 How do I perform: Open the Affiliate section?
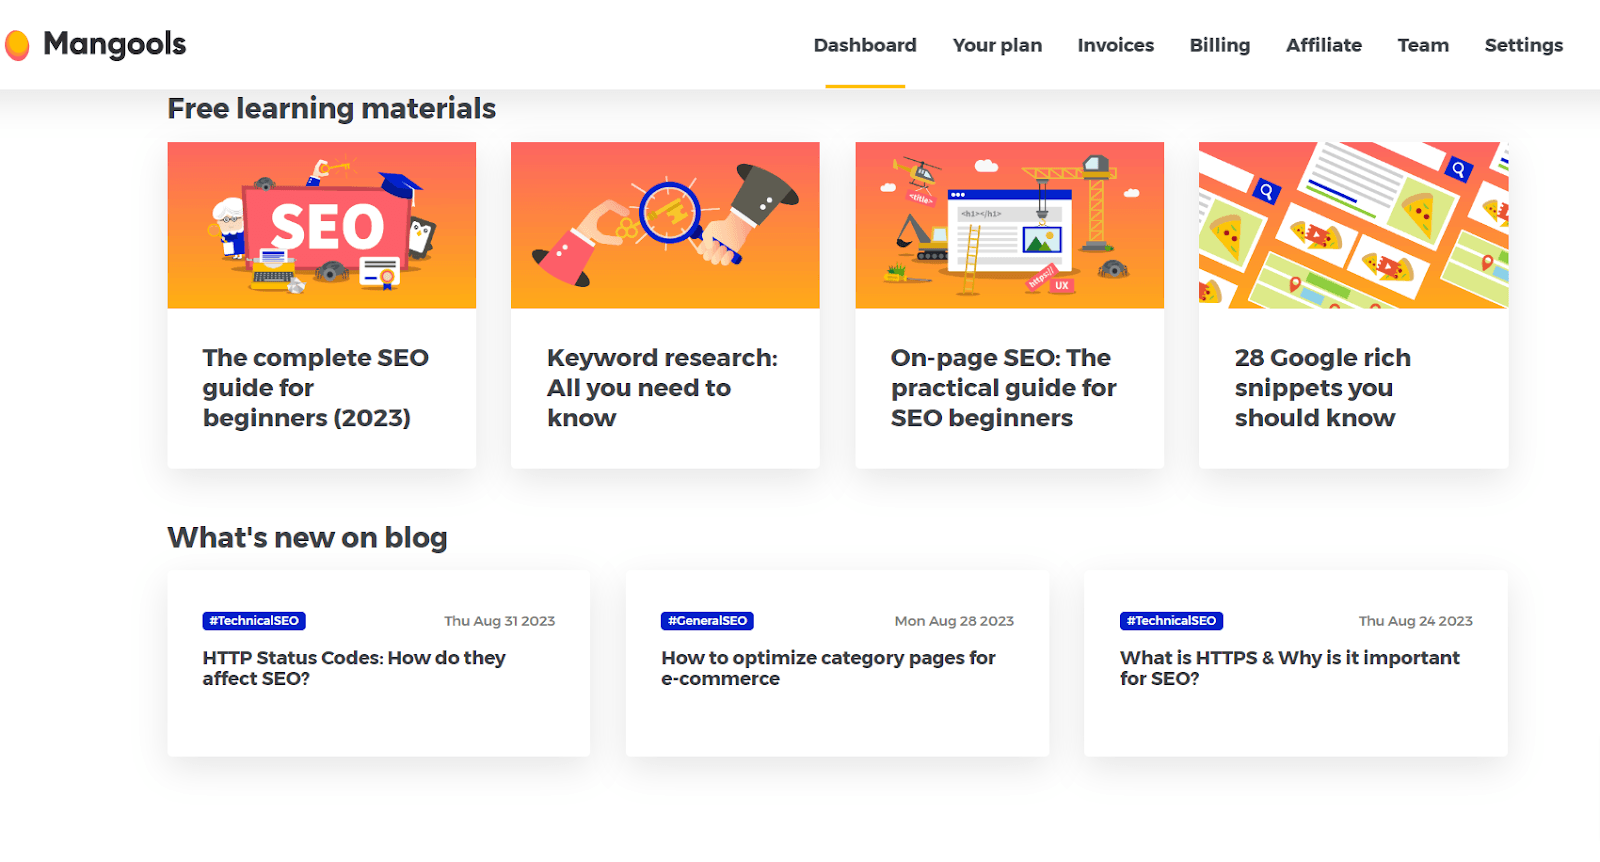(1323, 45)
